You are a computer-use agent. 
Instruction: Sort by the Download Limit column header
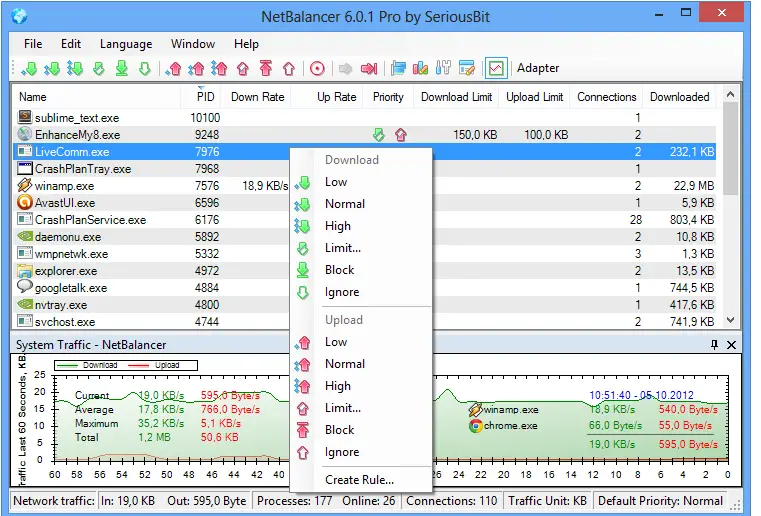click(456, 97)
